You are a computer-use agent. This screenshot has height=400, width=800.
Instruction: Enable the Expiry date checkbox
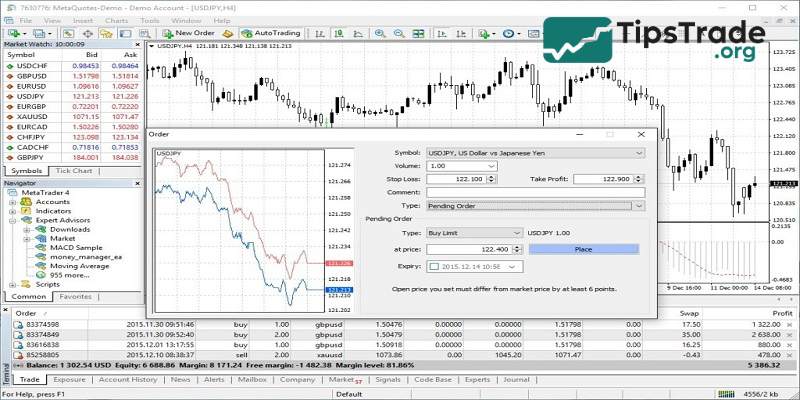434,267
